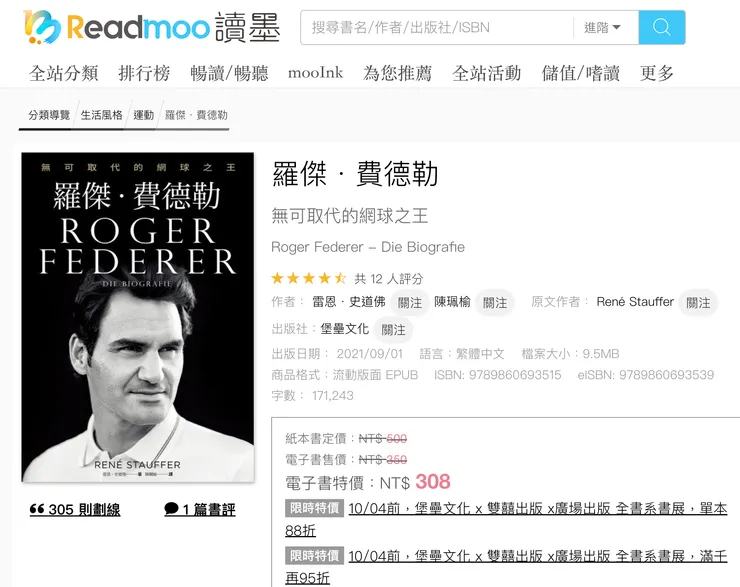
Task: Open the 全站分類 menu
Action: [x=63, y=73]
